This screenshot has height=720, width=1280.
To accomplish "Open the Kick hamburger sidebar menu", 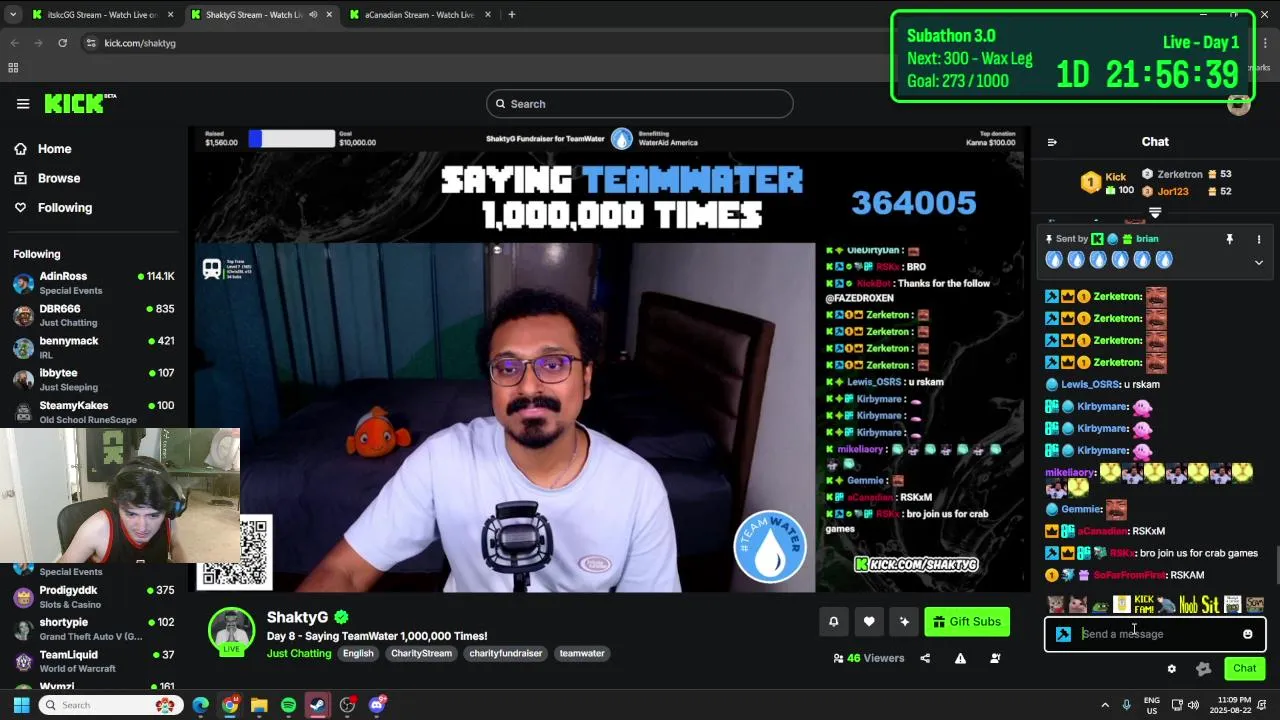I will (23, 104).
